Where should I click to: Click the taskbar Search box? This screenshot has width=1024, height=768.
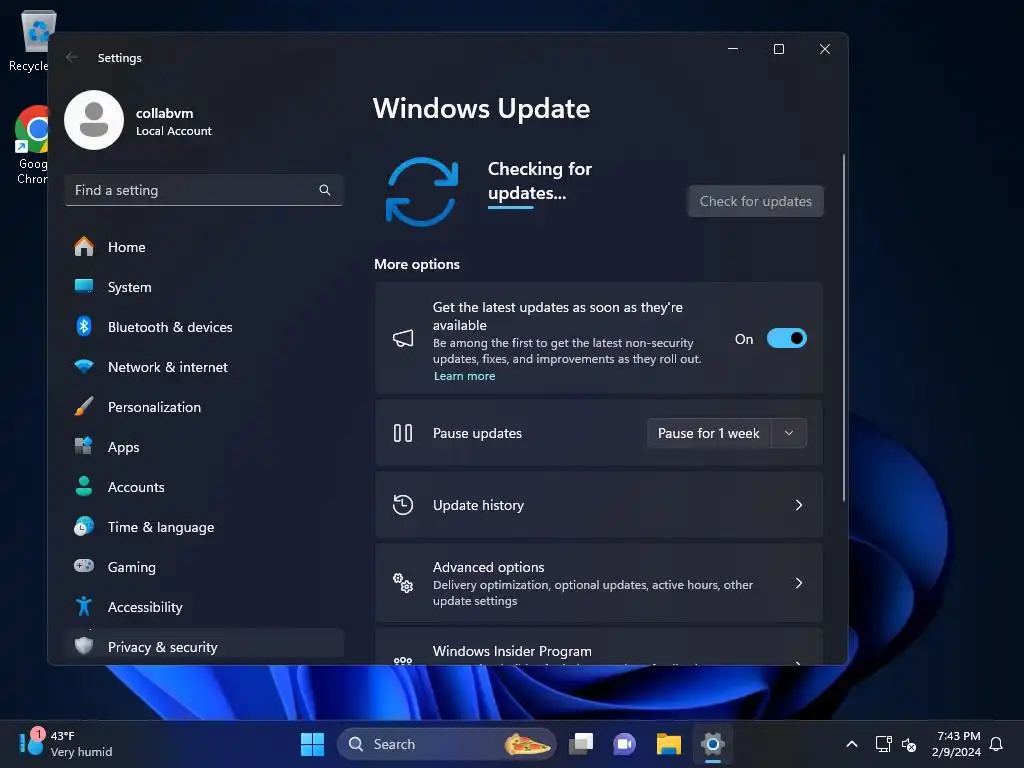pos(447,744)
